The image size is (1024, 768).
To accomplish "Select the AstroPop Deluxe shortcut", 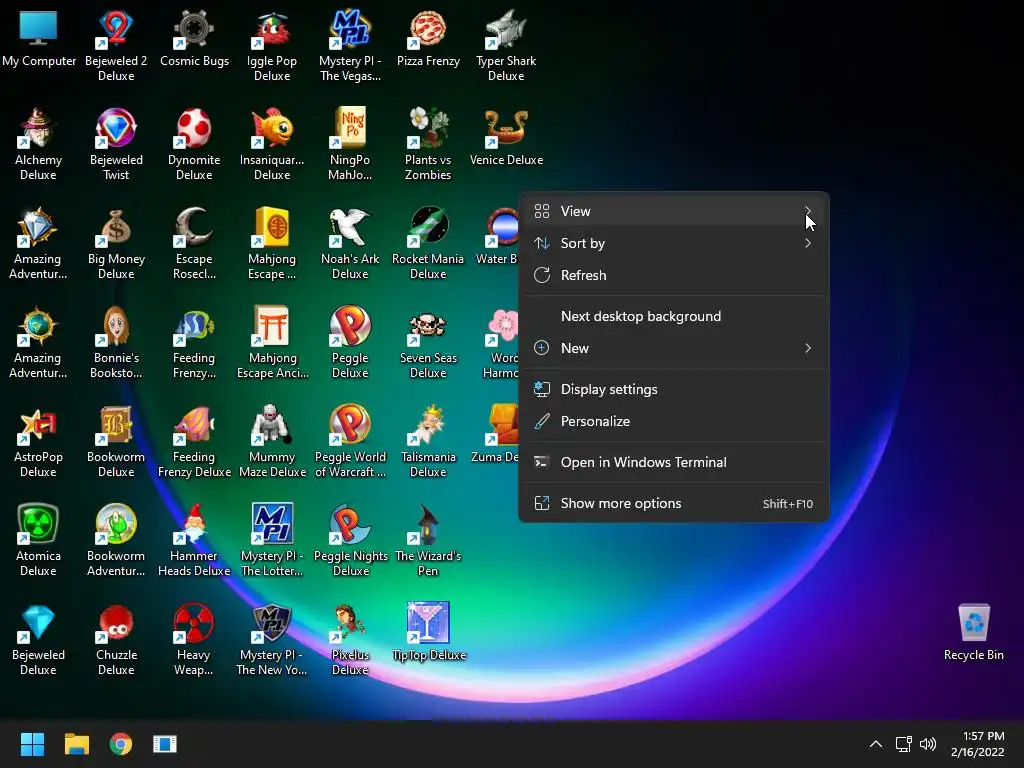I will click(39, 442).
